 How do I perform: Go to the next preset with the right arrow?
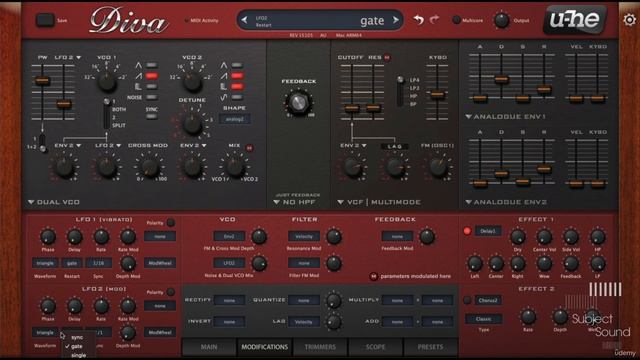[x=396, y=20]
